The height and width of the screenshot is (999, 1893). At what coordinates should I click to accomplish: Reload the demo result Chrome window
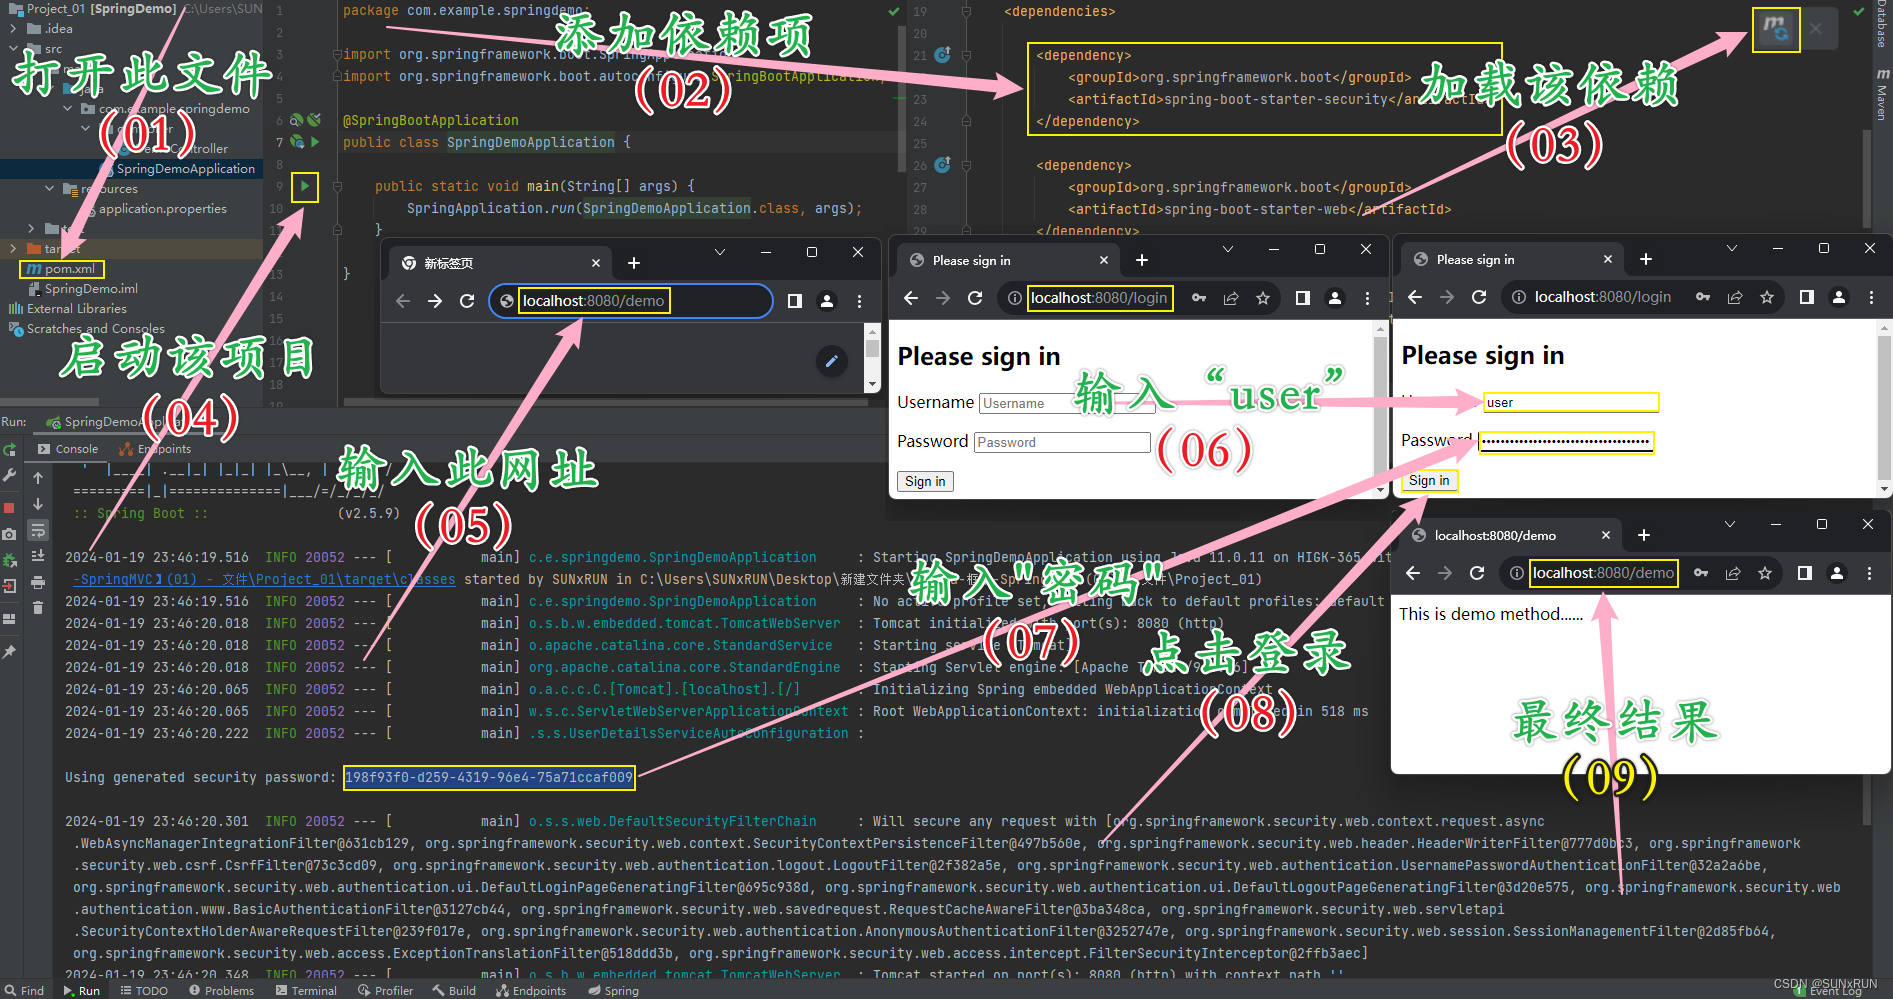tap(1477, 573)
